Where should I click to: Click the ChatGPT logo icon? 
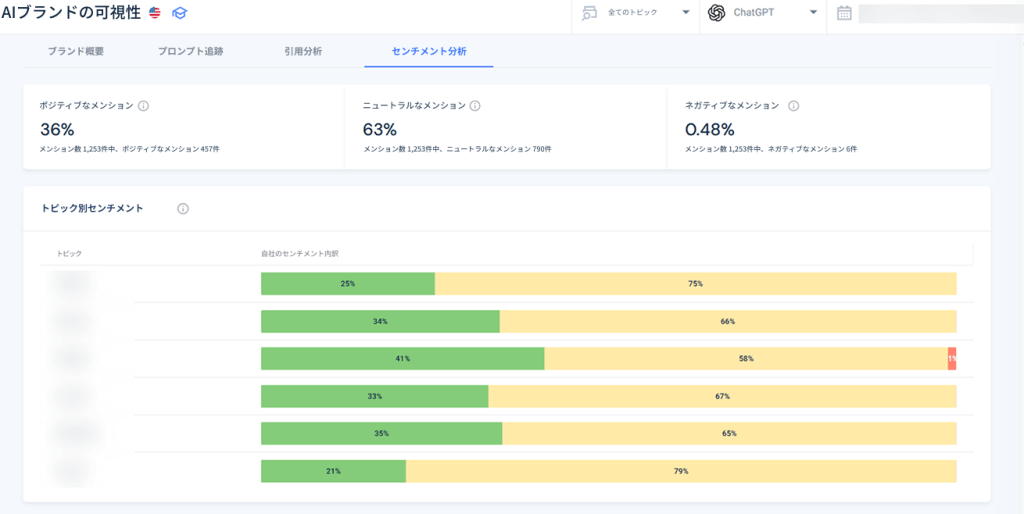(717, 12)
